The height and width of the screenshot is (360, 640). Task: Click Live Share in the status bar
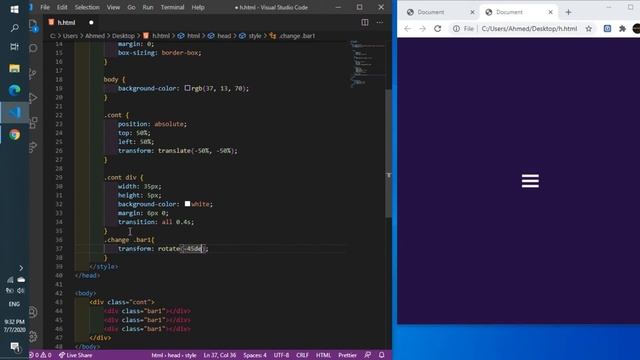(76, 355)
